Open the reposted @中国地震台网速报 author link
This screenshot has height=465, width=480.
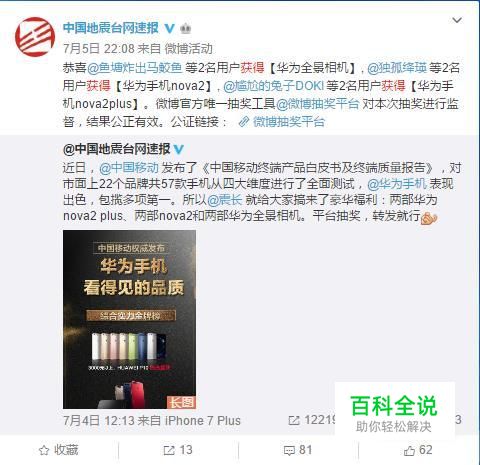click(x=117, y=149)
